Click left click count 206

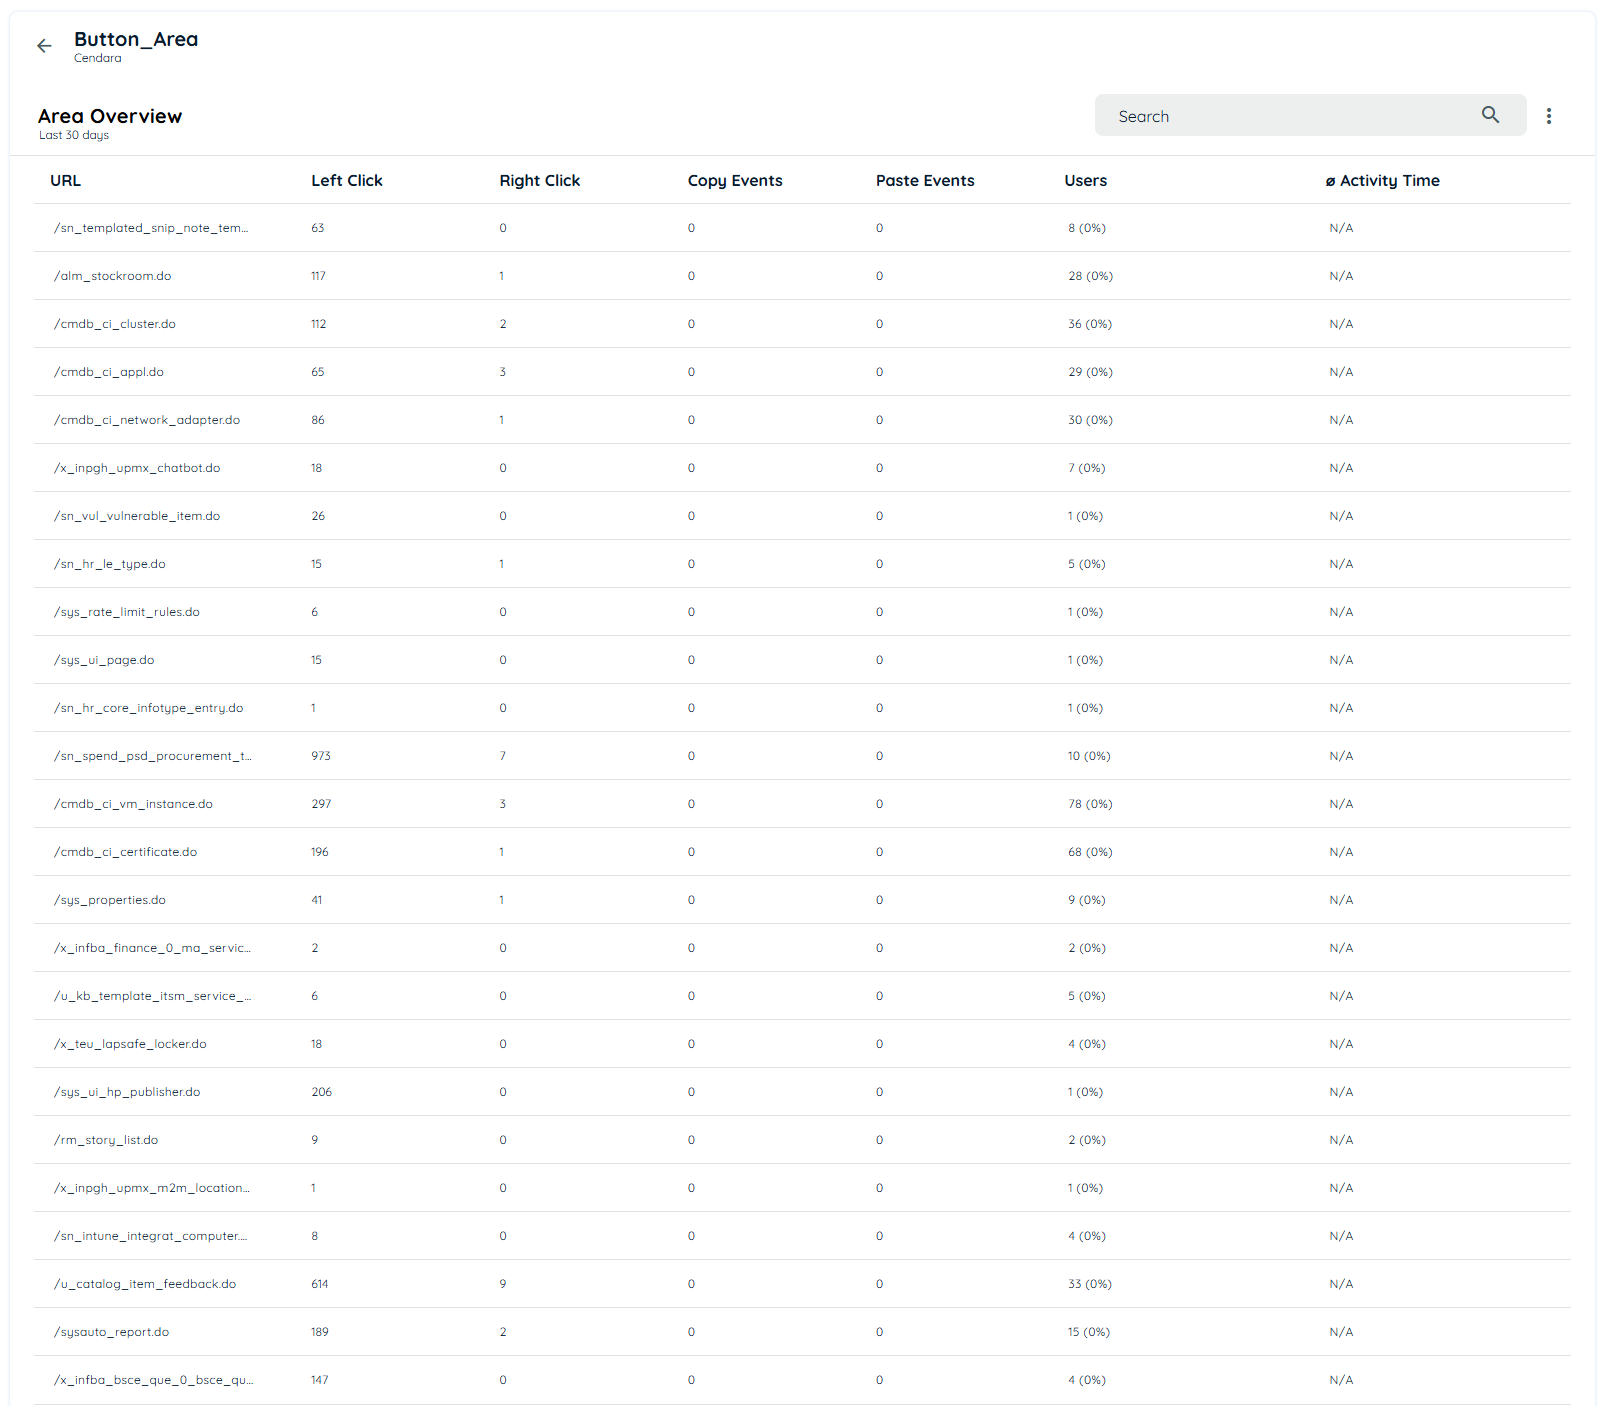pyautogui.click(x=321, y=1092)
